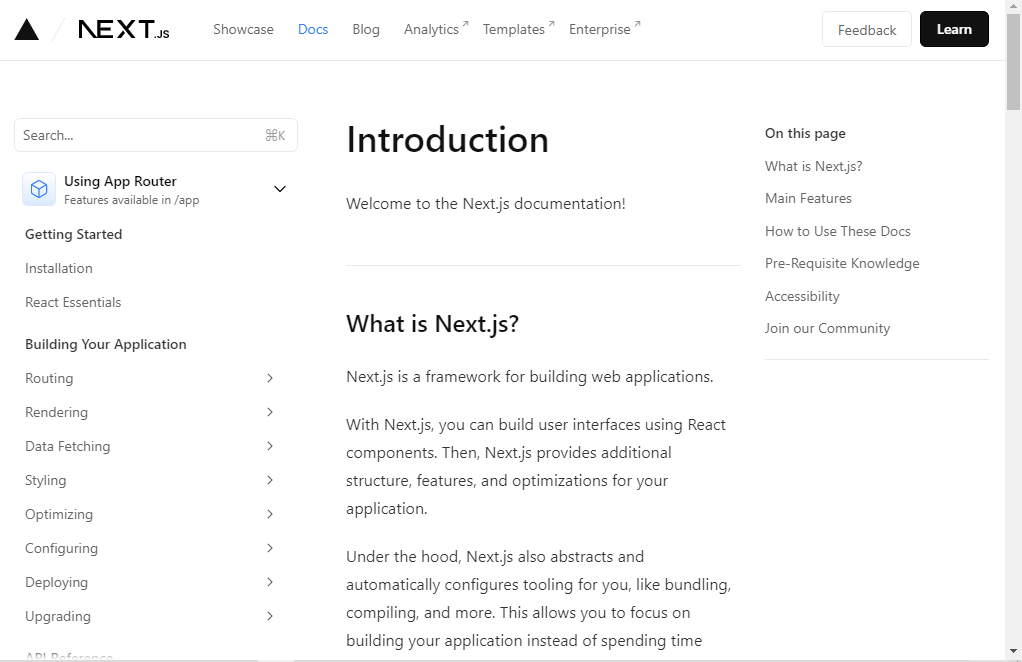Open the Analytics external link
The image size is (1022, 662).
(435, 29)
